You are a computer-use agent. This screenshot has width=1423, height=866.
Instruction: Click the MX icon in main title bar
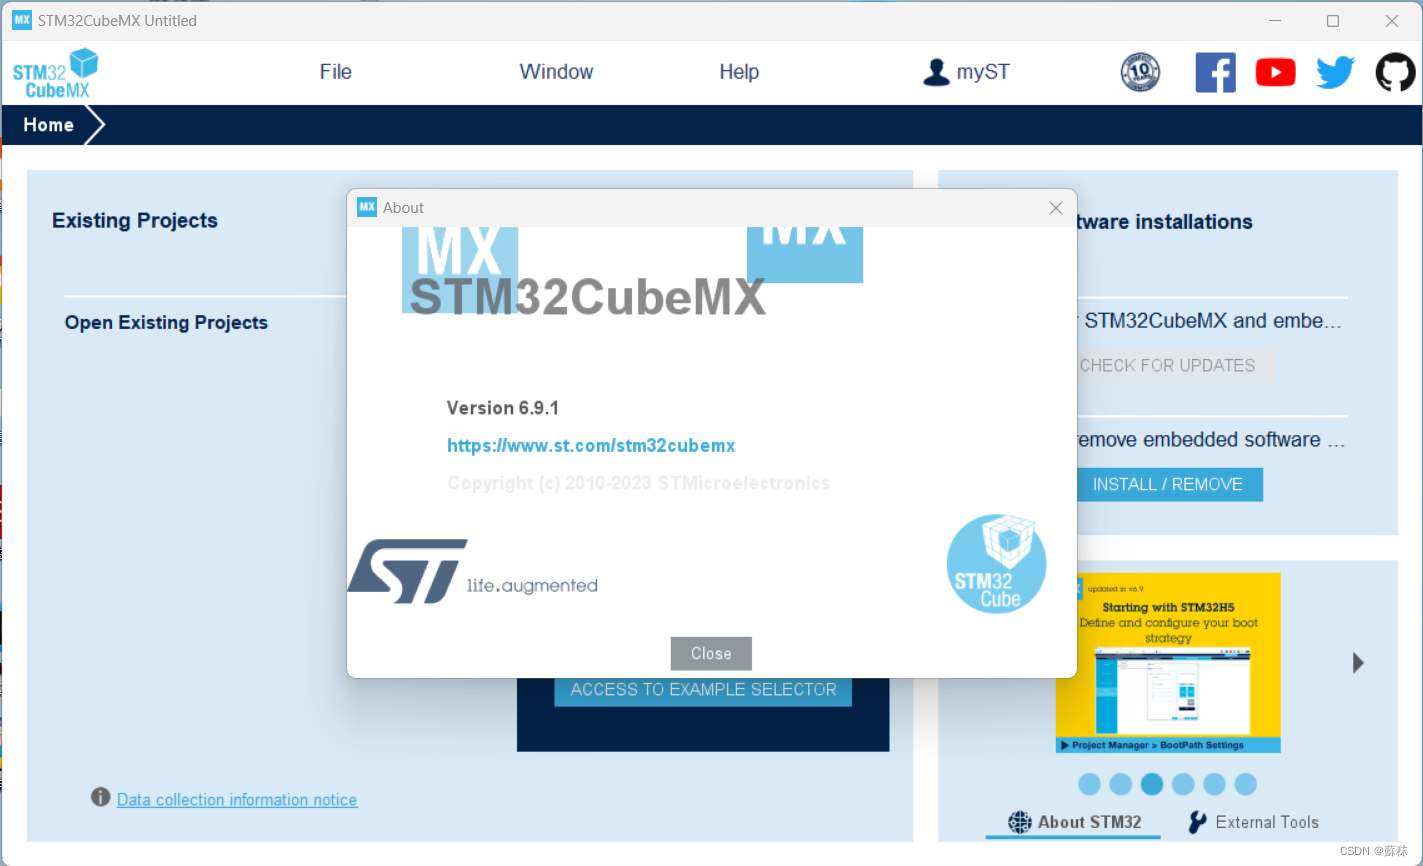coord(21,20)
